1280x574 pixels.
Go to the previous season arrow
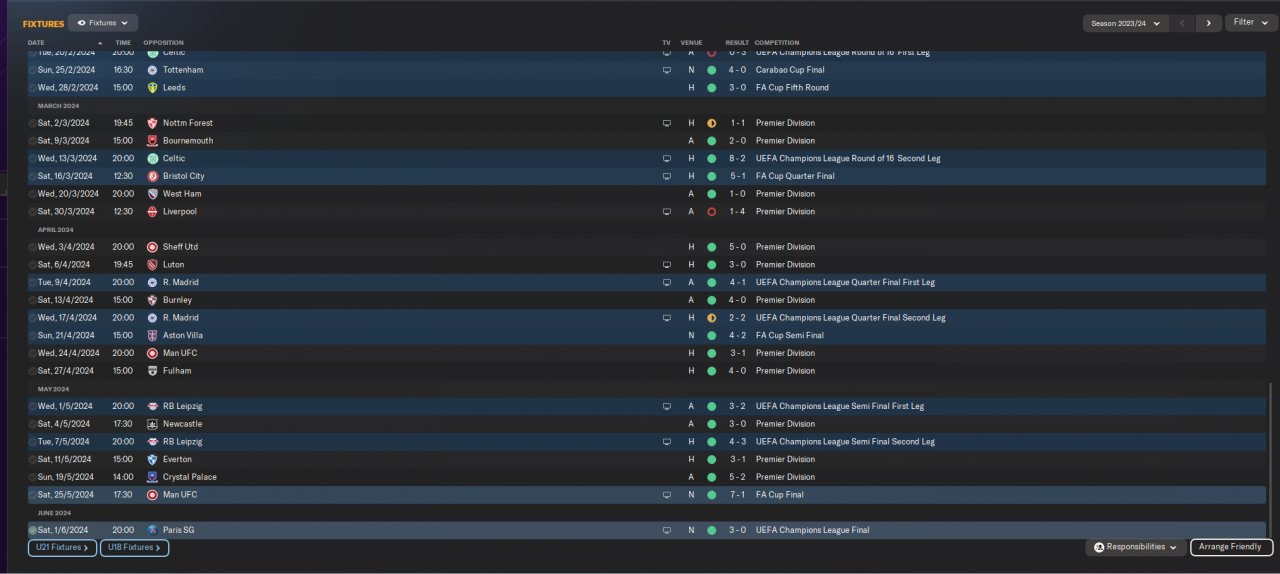pos(1182,23)
